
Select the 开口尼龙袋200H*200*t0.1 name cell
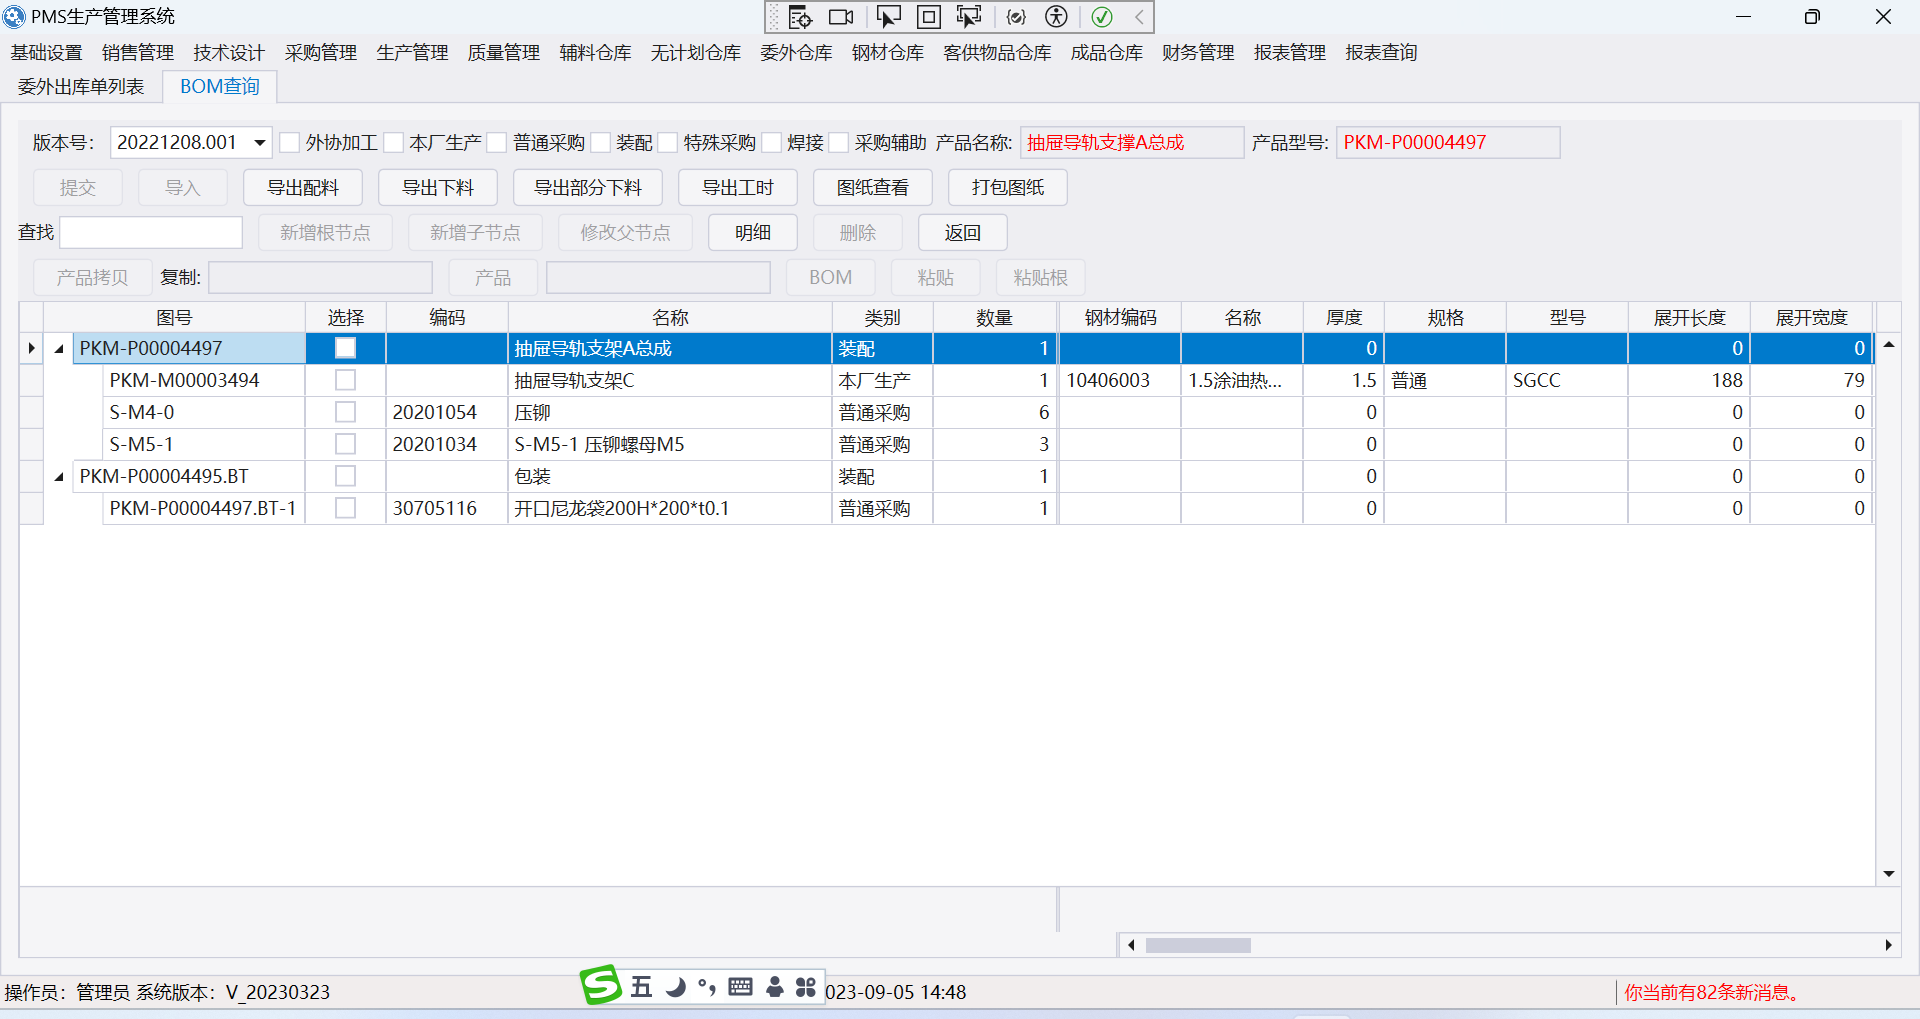pyautogui.click(x=670, y=509)
